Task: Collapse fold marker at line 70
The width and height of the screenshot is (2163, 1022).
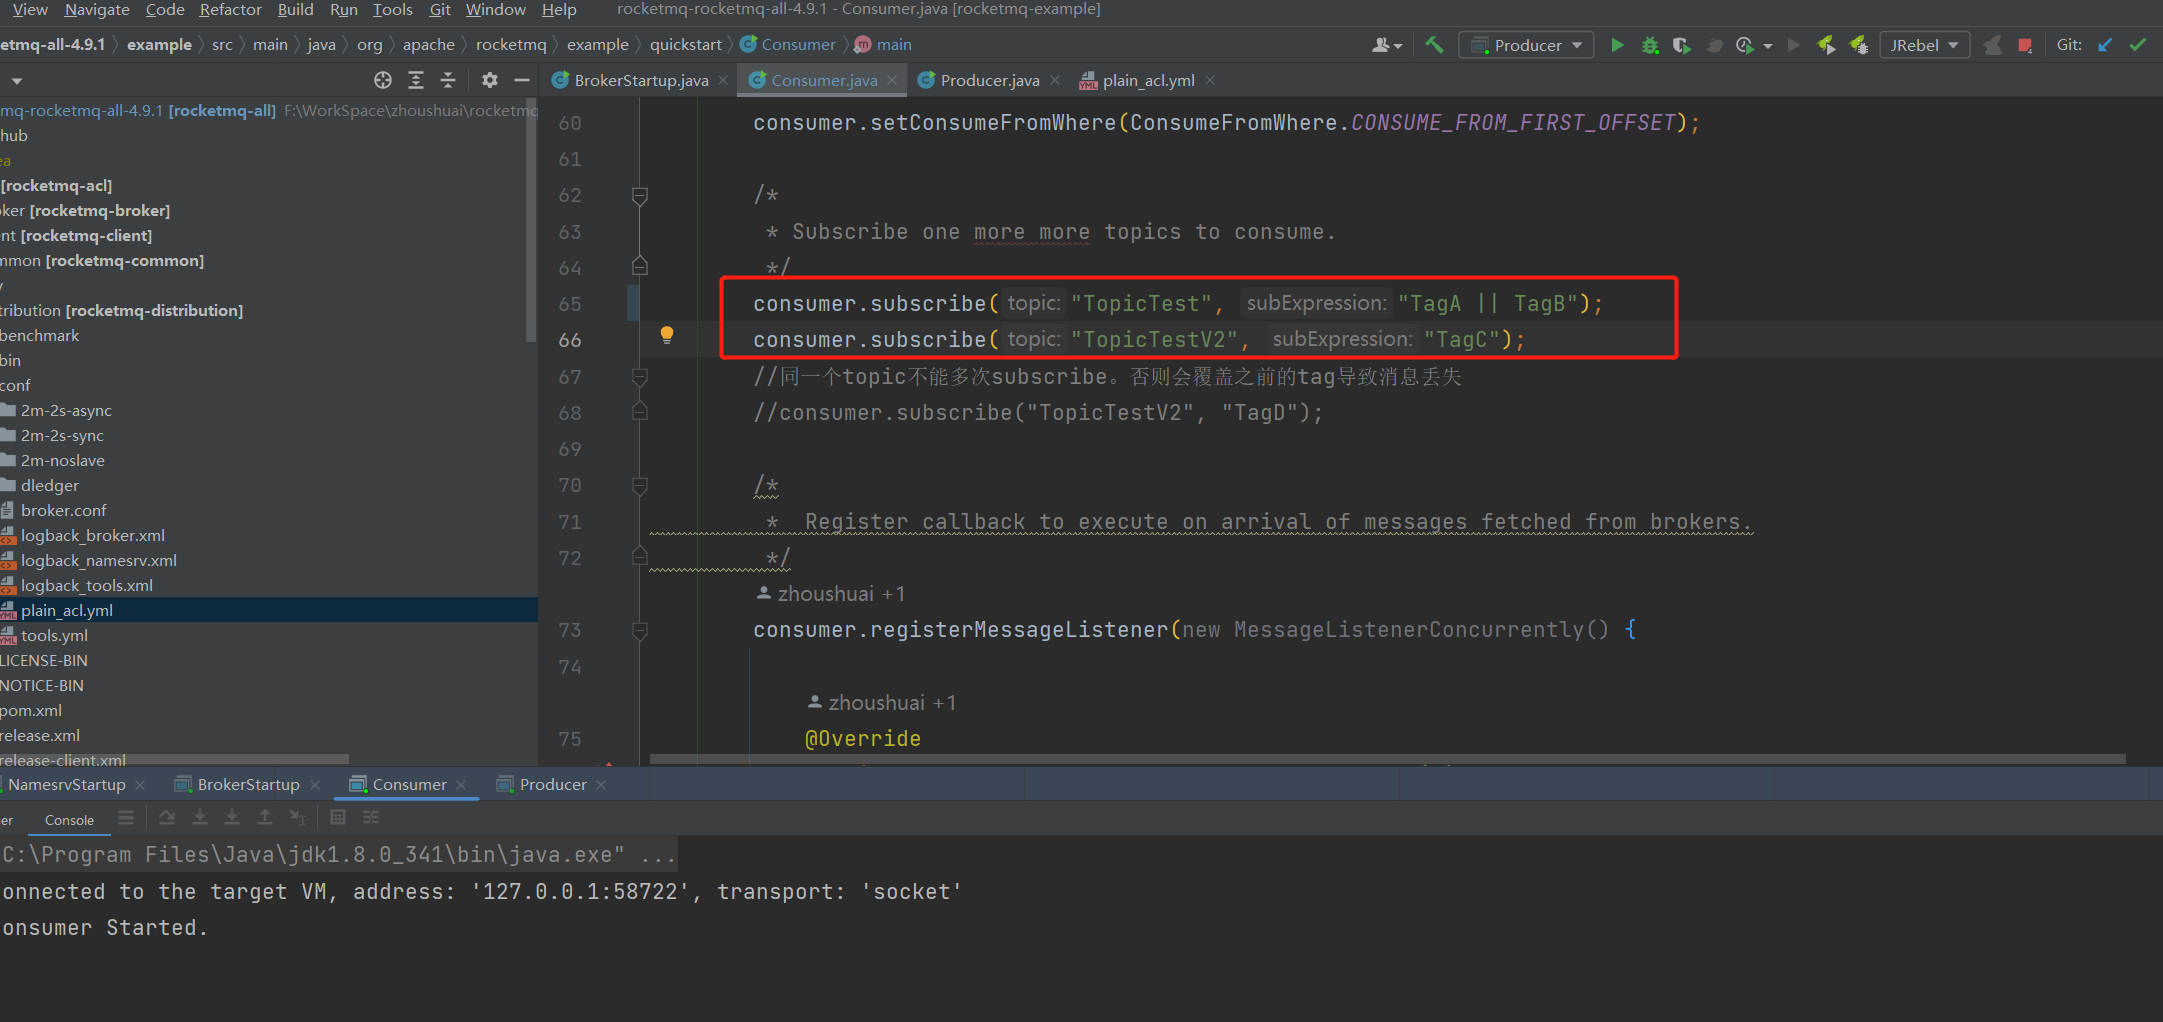Action: click(x=640, y=485)
